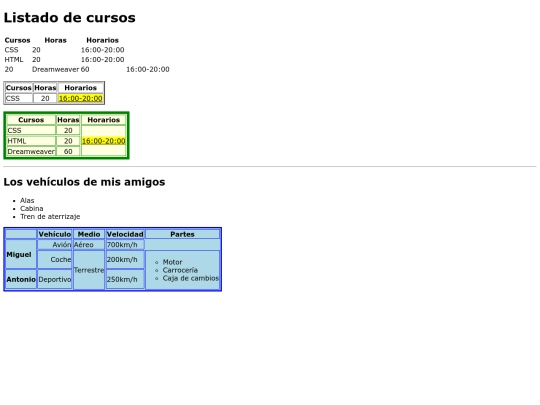The image size is (540, 405).
Task: Click highlighted 16:00-20:00 in the gray-bordered table
Action: click(x=81, y=98)
